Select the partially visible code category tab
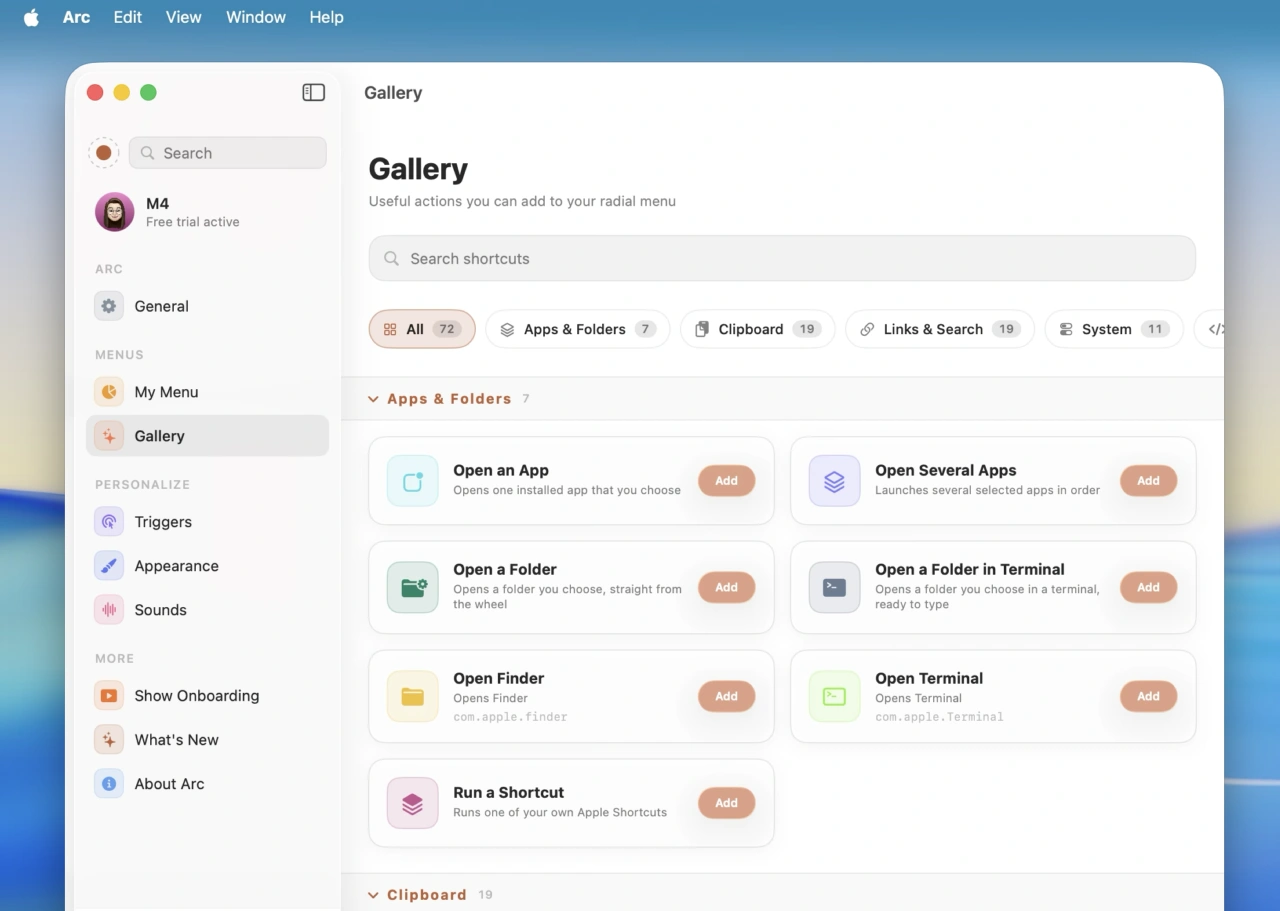Image resolution: width=1280 pixels, height=911 pixels. point(1210,329)
